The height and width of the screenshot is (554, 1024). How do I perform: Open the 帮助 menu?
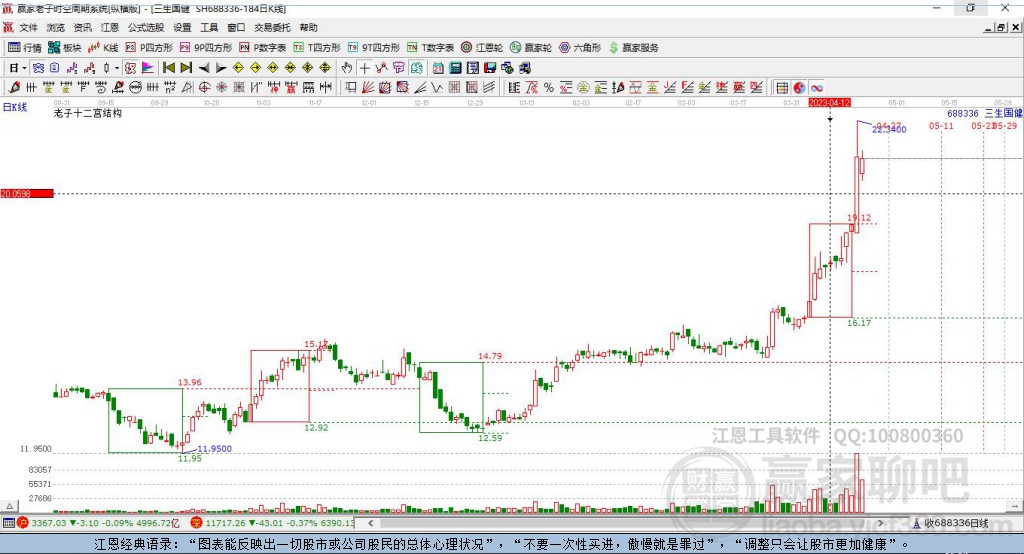(308, 27)
